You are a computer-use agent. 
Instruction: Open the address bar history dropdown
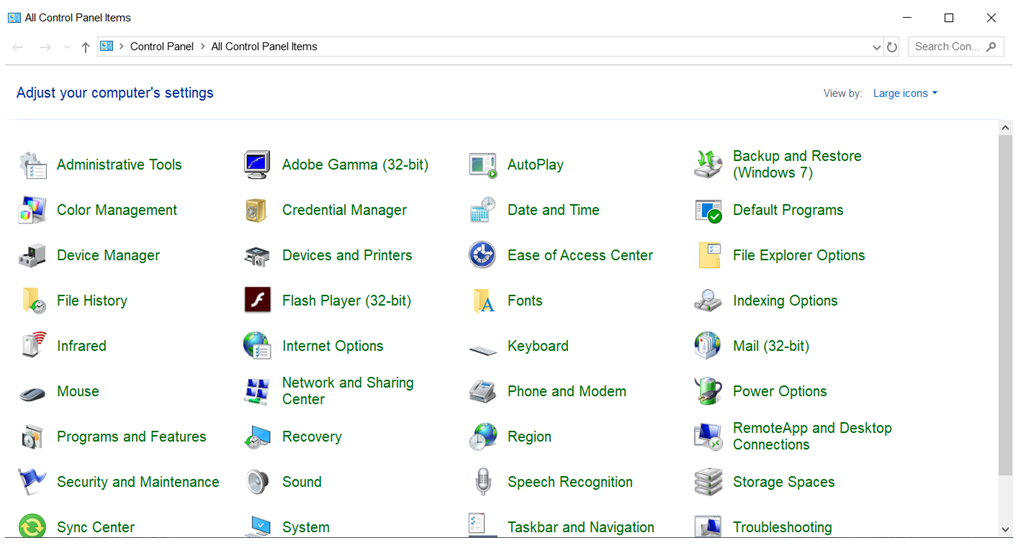tap(877, 47)
